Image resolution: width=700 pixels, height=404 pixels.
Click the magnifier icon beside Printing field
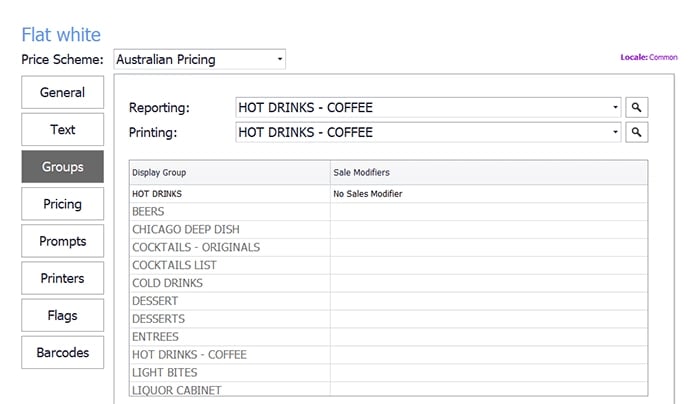(637, 132)
